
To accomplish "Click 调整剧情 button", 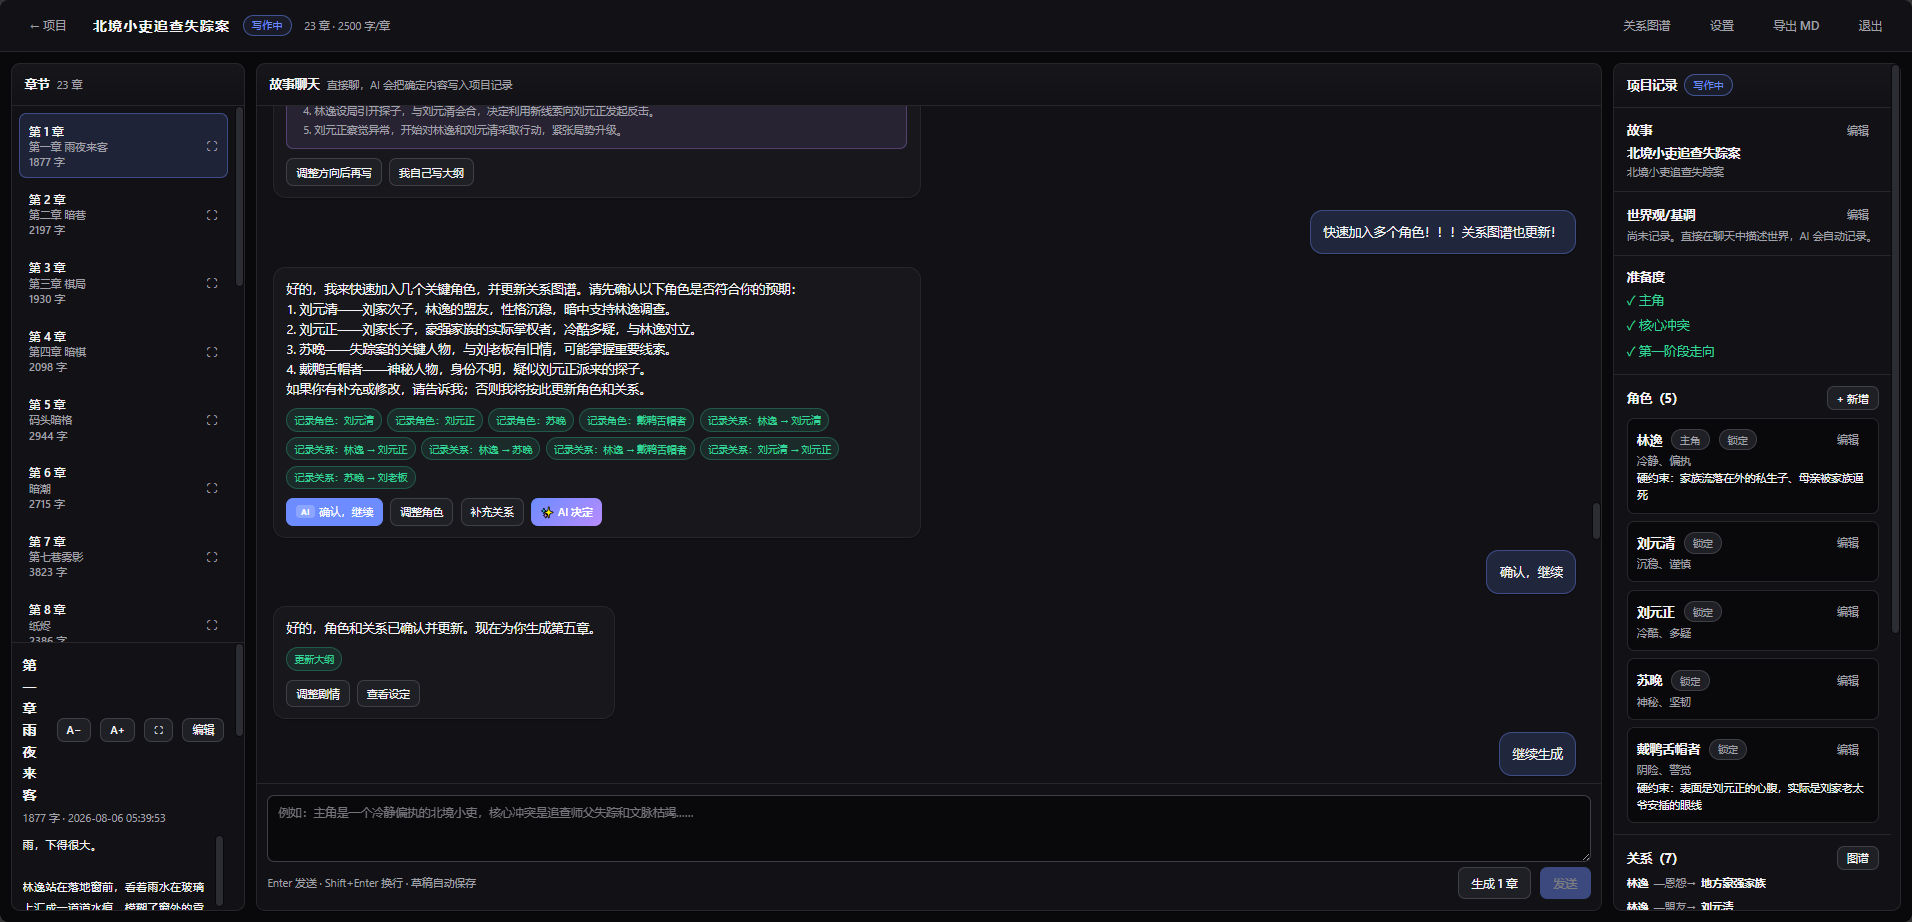I will 318,694.
